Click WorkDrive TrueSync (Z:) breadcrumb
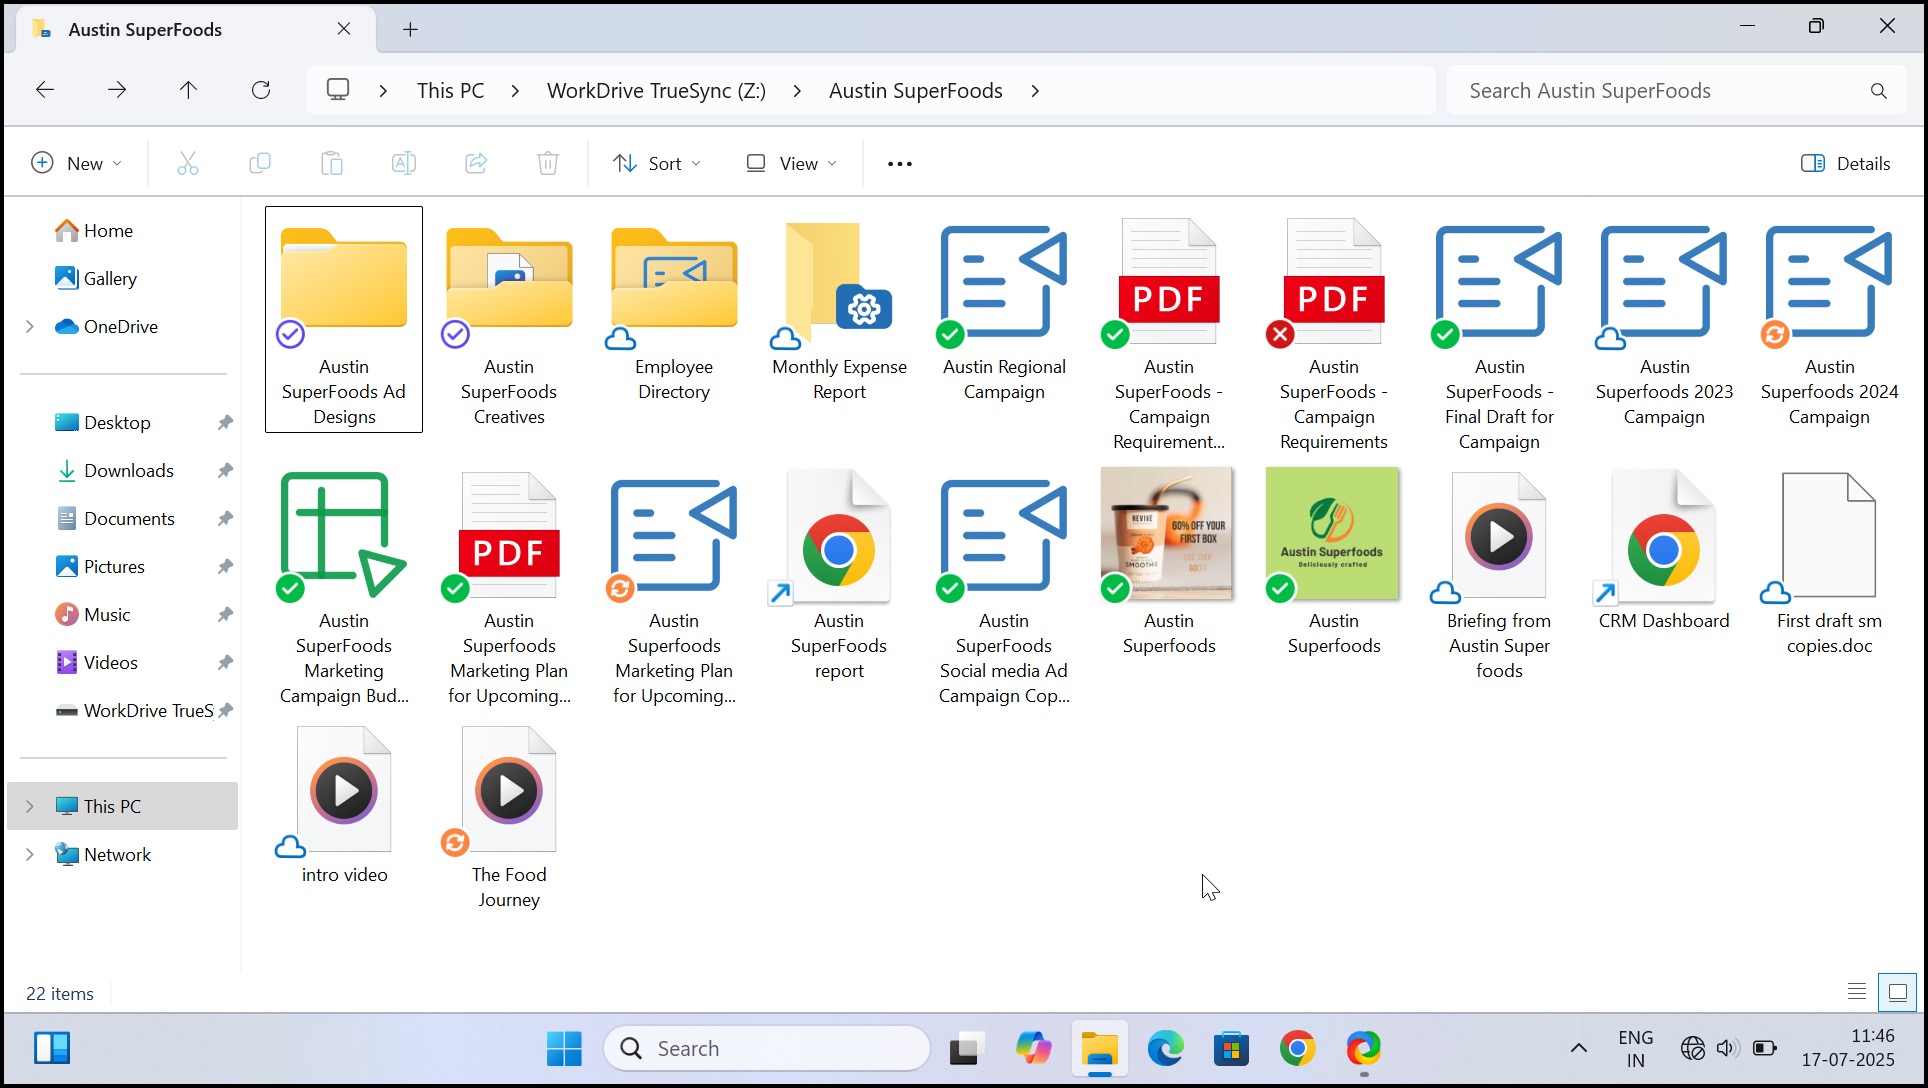This screenshot has width=1928, height=1088. tap(656, 90)
